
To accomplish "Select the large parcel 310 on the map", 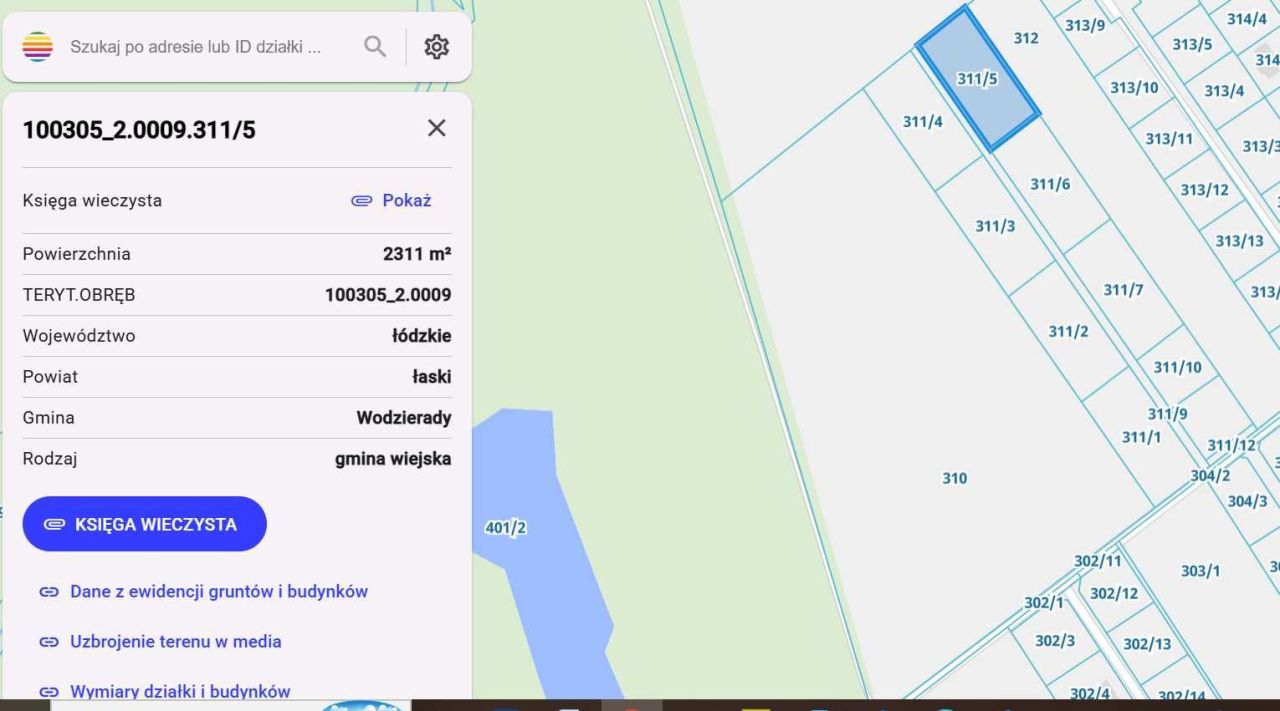I will [x=955, y=478].
